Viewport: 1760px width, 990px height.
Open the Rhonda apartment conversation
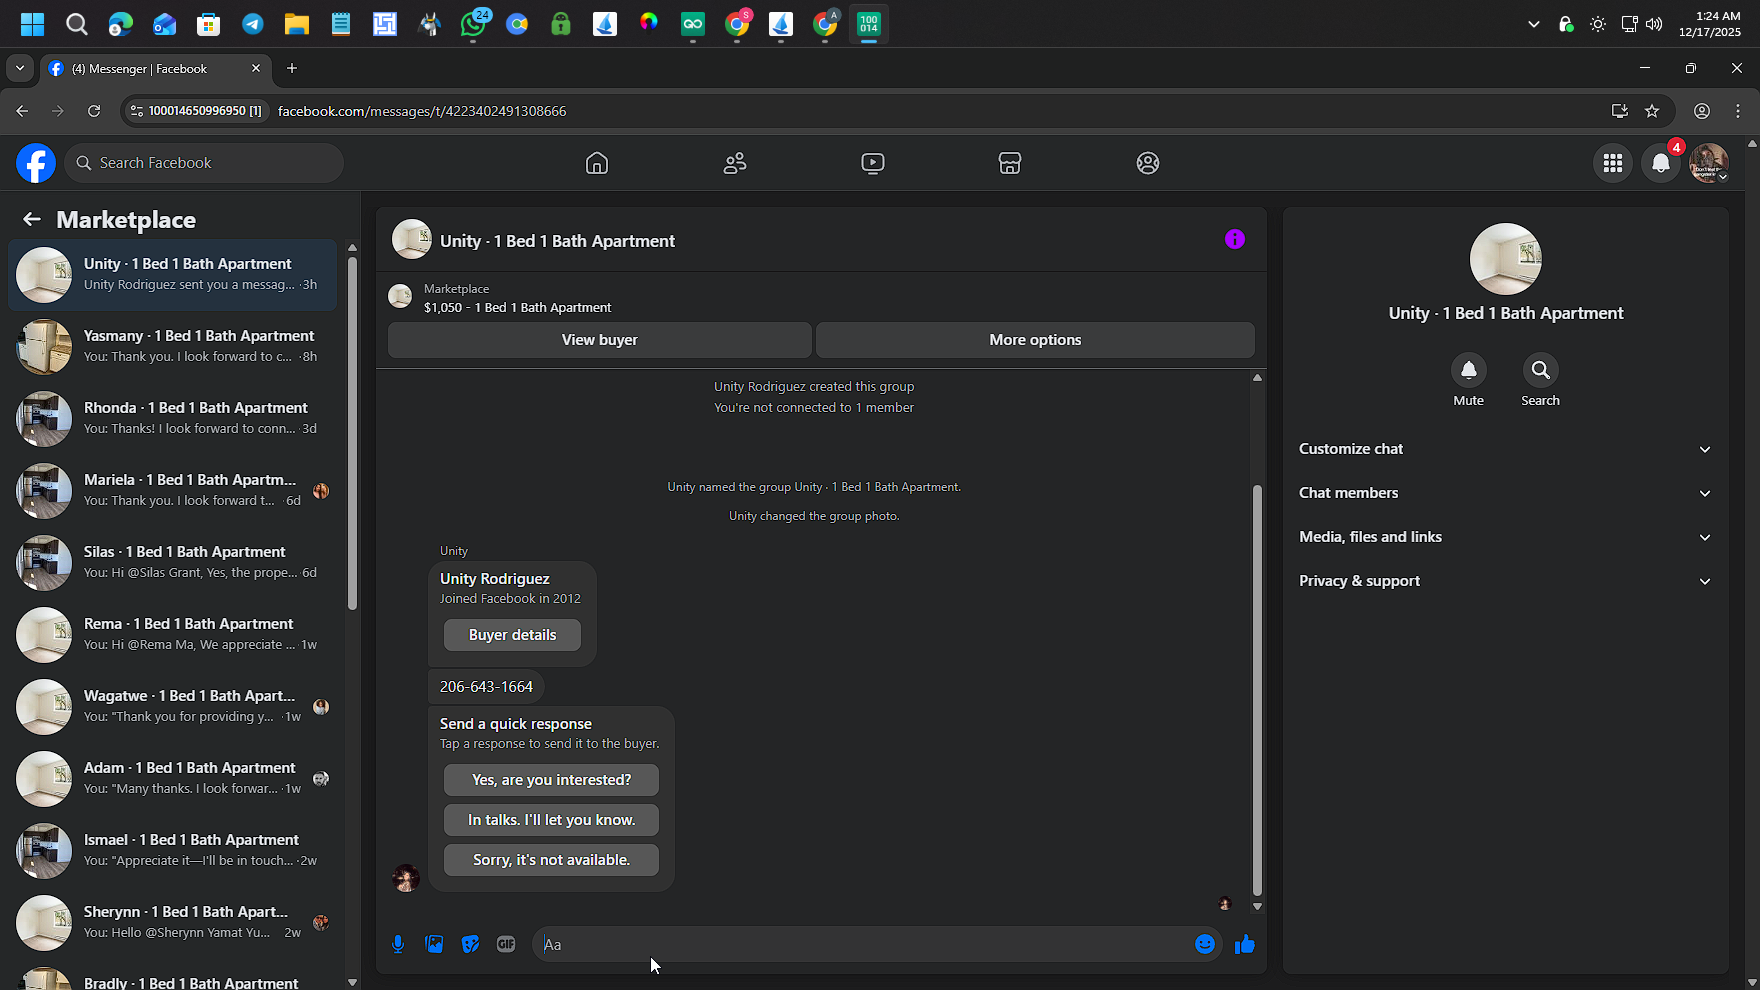click(173, 419)
